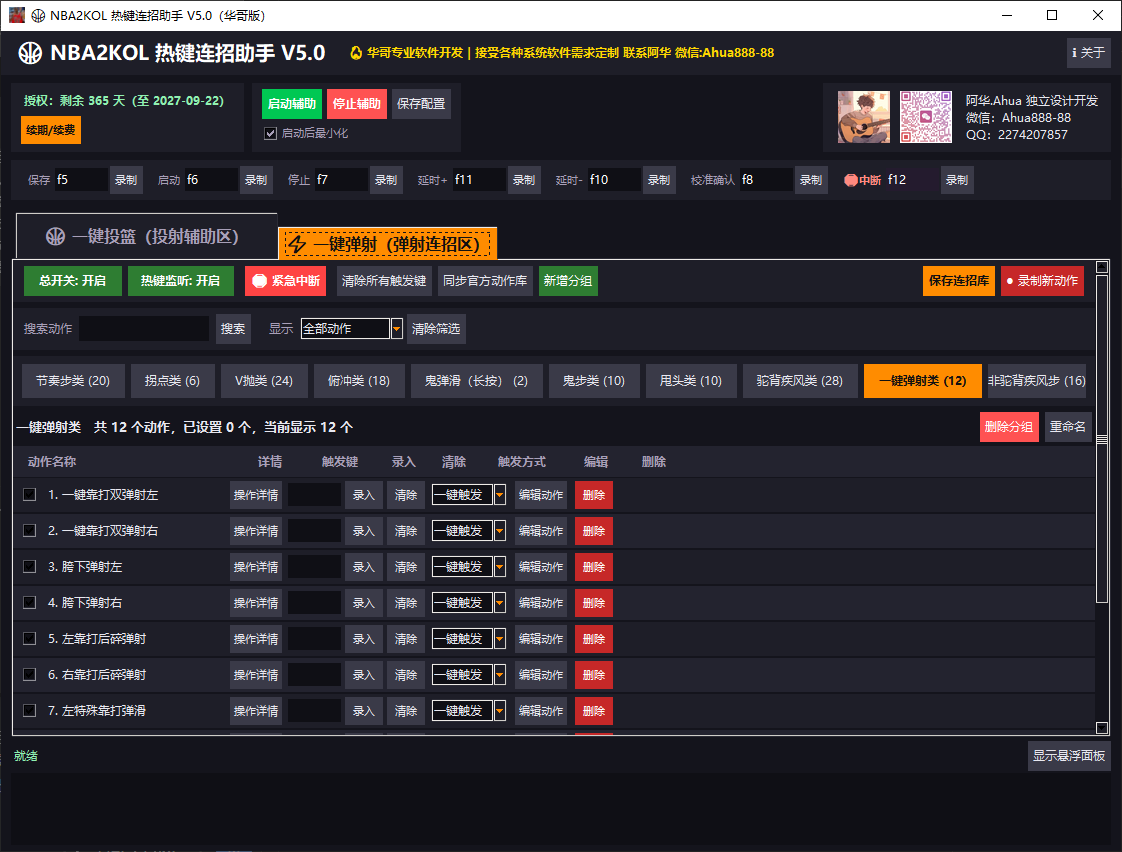The width and height of the screenshot is (1122, 852).
Task: Click the vertical scrollbar of the combo panel
Action: point(1102,497)
